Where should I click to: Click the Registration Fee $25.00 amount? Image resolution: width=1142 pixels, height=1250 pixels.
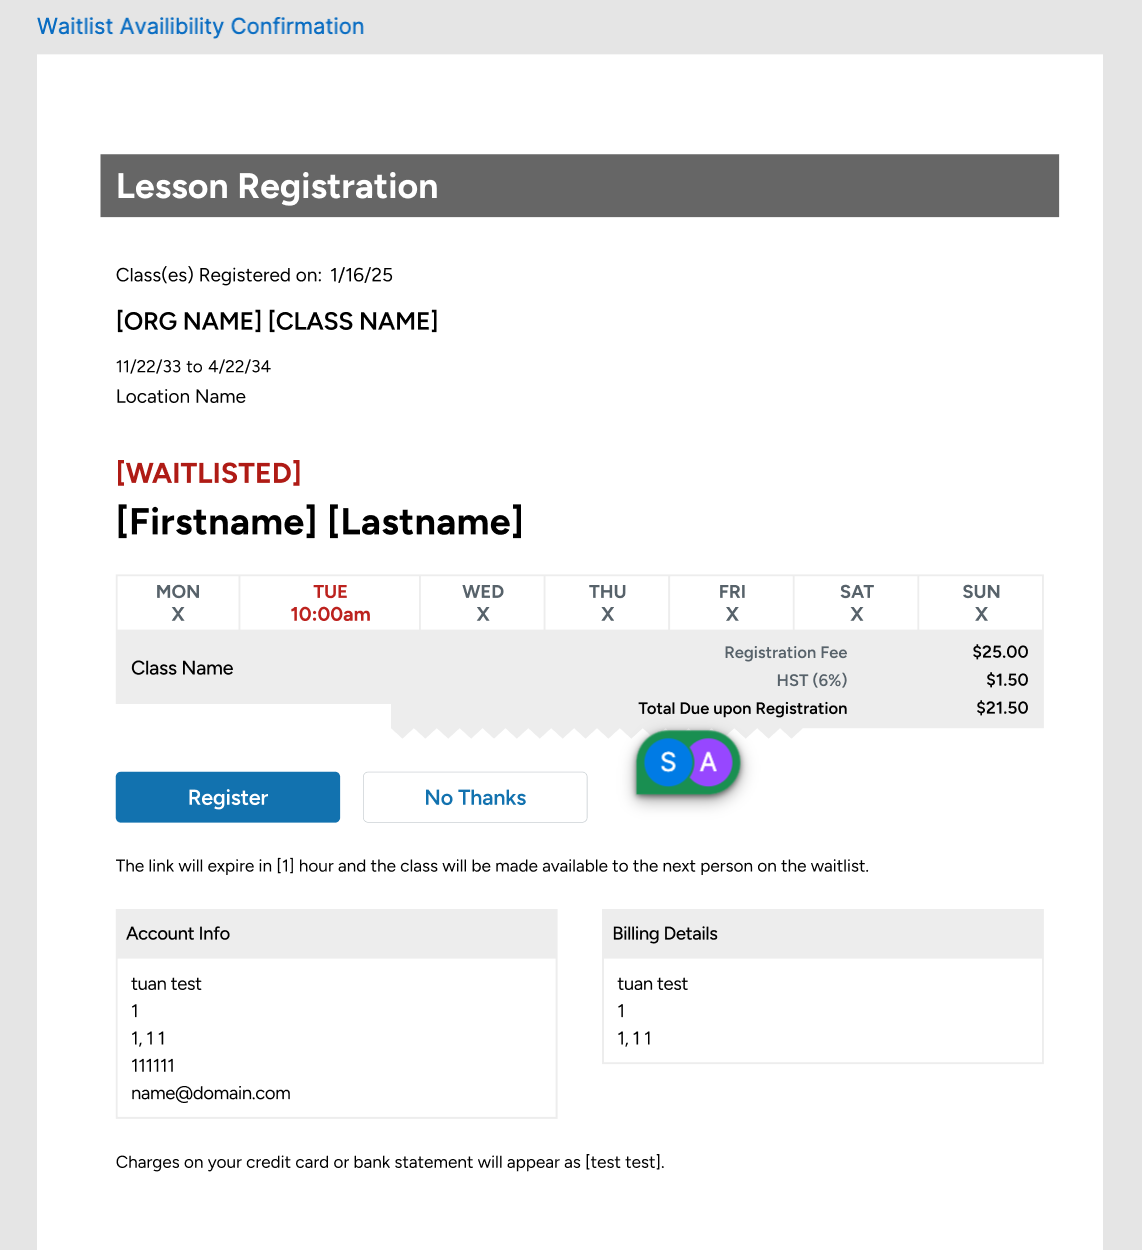(x=1000, y=652)
